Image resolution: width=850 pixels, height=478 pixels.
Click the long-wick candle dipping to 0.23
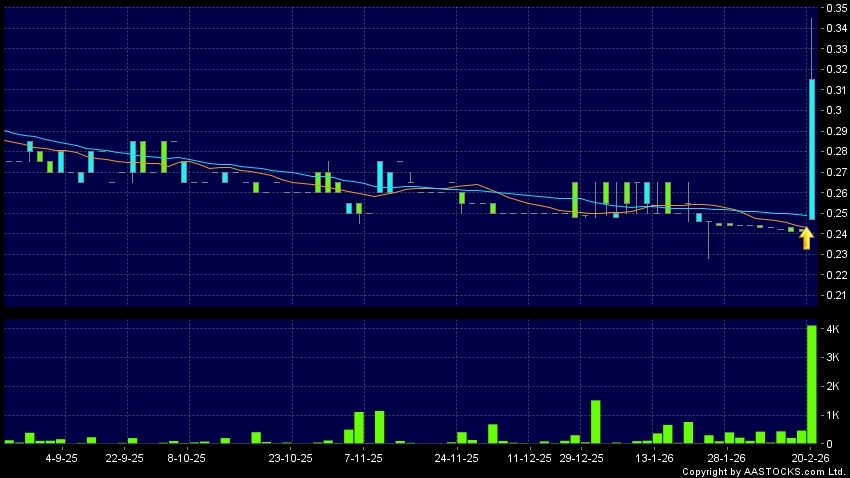(x=709, y=238)
